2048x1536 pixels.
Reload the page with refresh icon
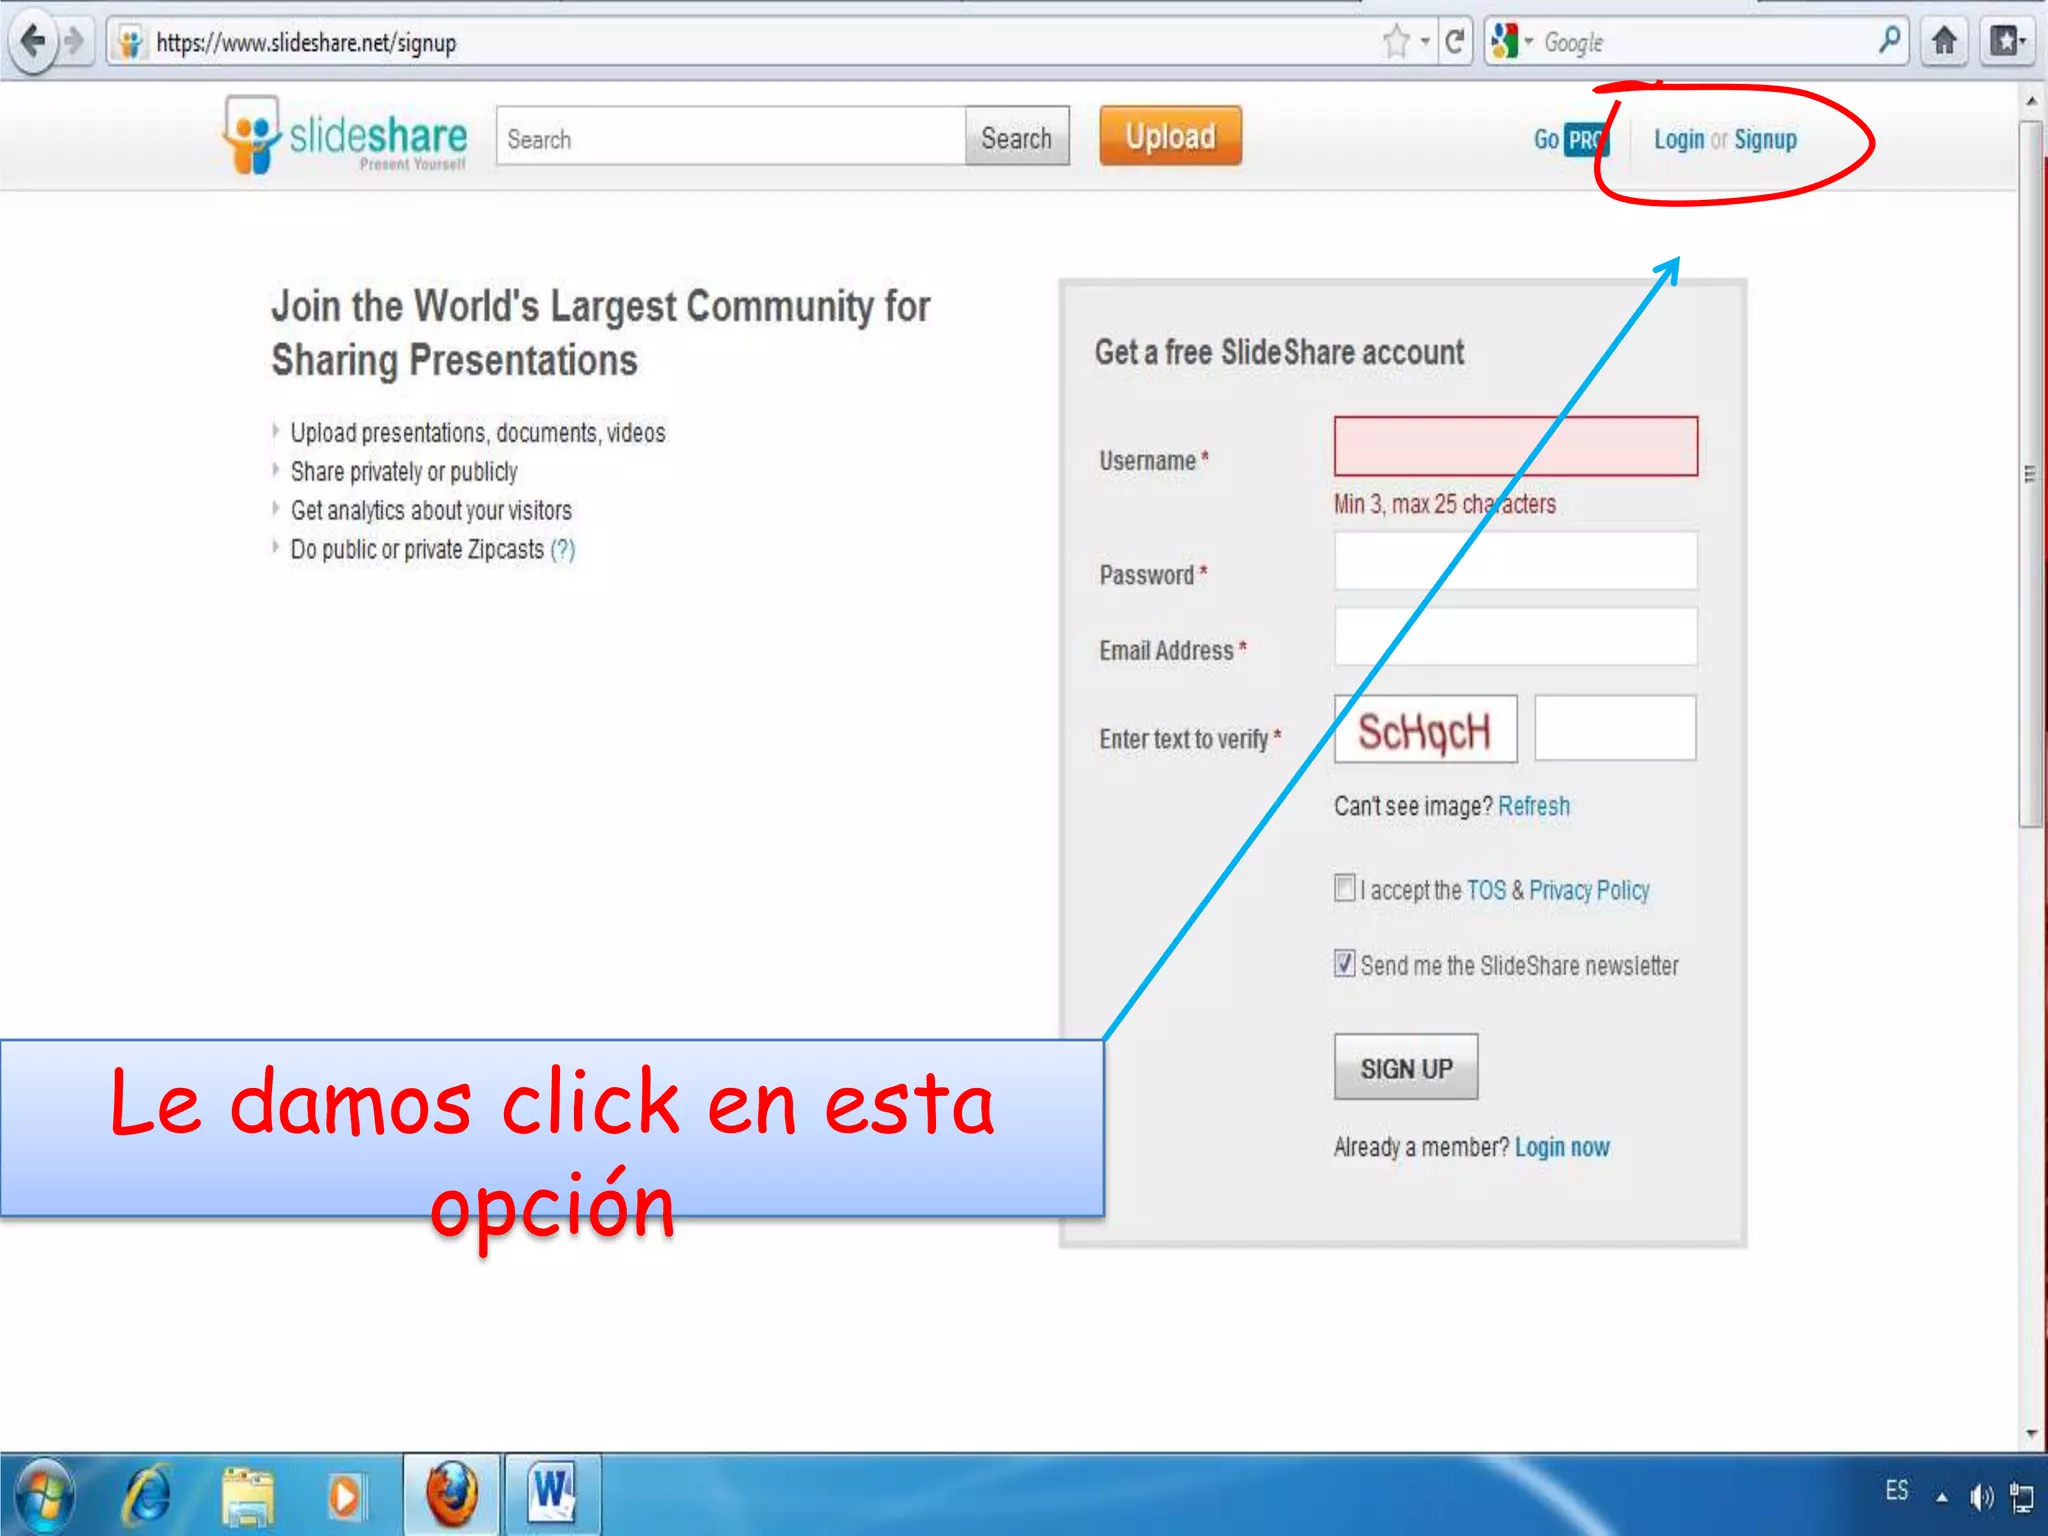[x=1455, y=42]
